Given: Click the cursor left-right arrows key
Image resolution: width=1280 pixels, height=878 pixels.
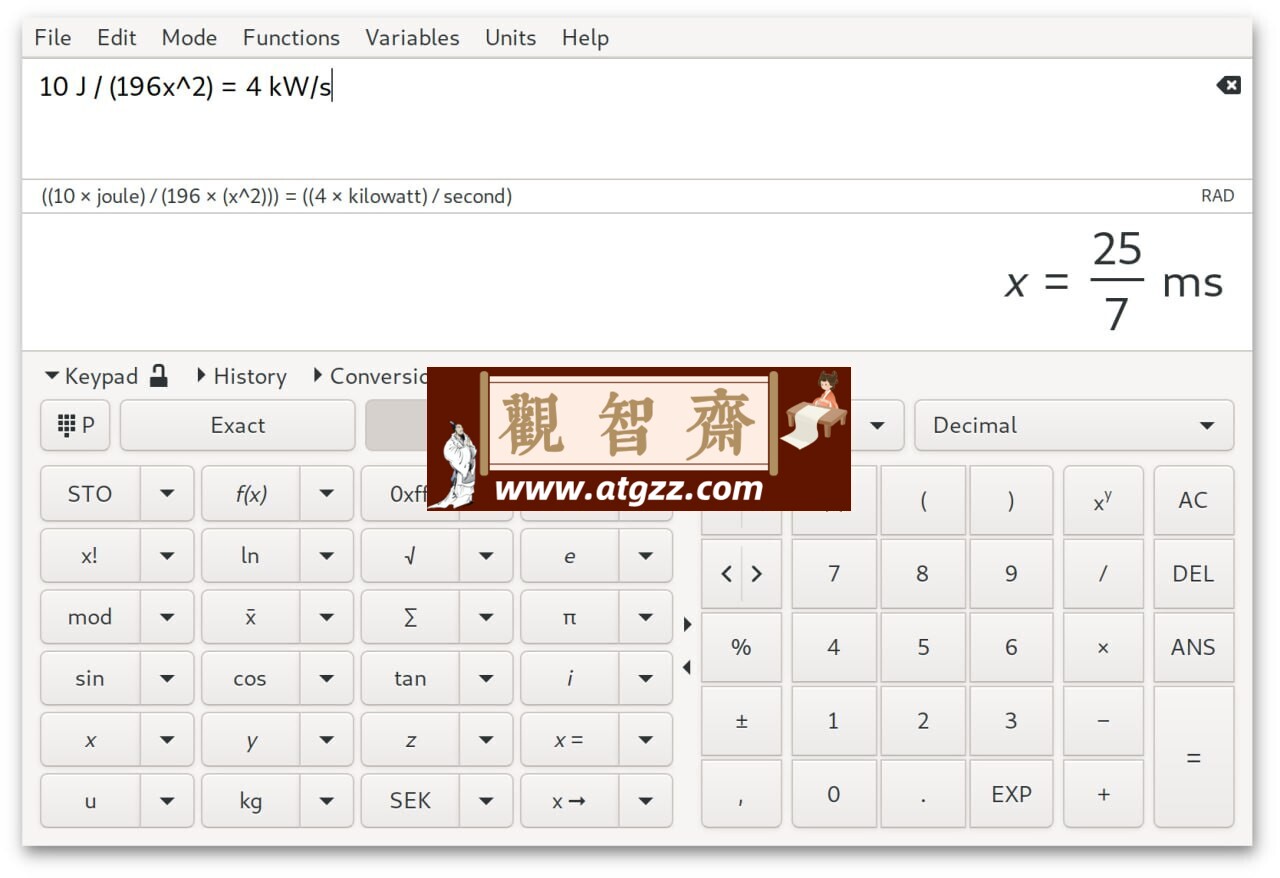Looking at the screenshot, I should coord(741,574).
